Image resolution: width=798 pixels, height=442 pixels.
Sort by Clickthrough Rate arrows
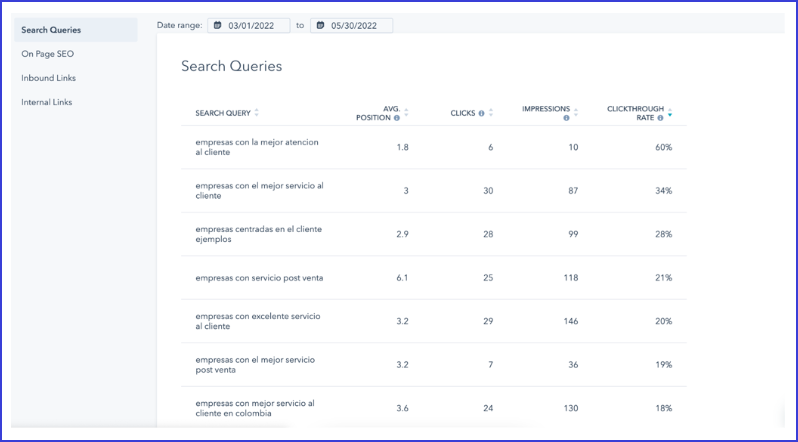(x=670, y=113)
